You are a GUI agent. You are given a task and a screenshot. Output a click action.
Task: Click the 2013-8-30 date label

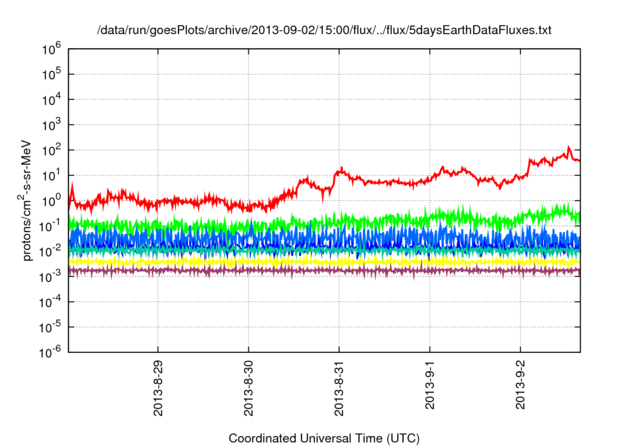(x=249, y=388)
